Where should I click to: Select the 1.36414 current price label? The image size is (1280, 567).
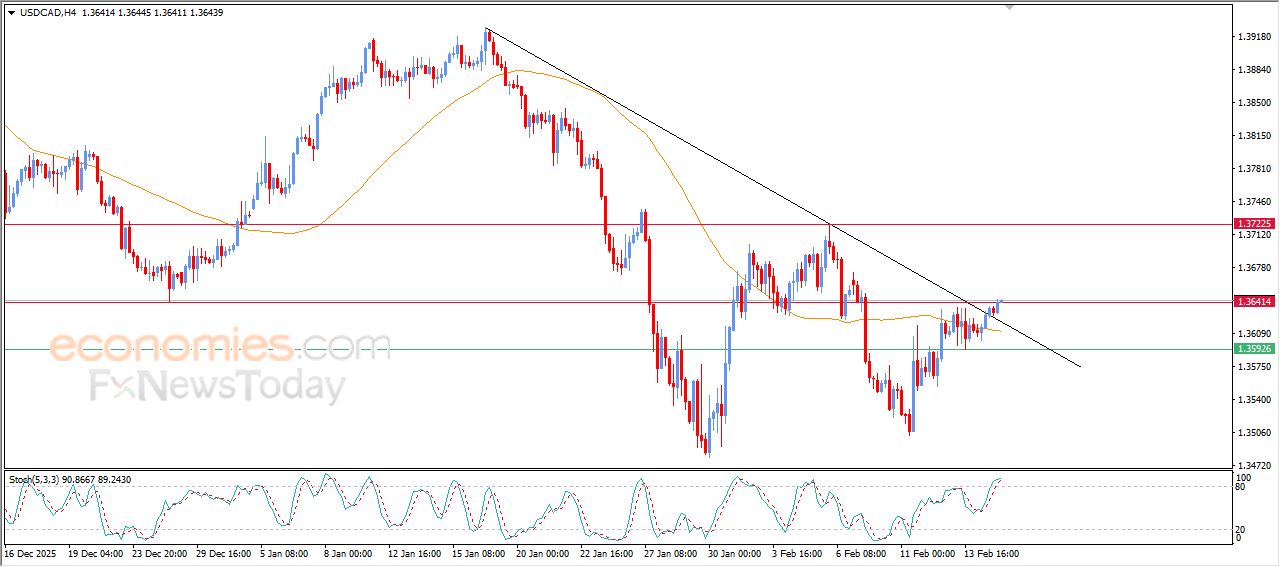point(1253,301)
